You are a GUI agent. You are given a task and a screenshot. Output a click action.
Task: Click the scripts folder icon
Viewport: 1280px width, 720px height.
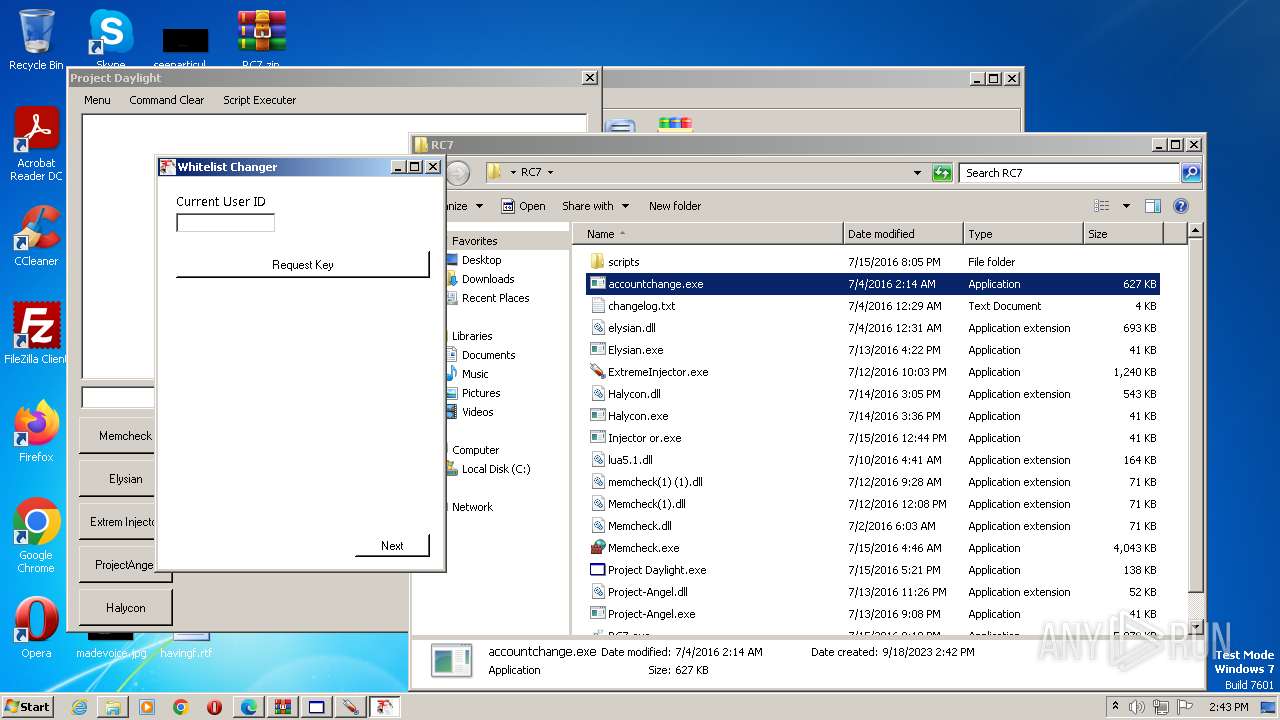598,262
